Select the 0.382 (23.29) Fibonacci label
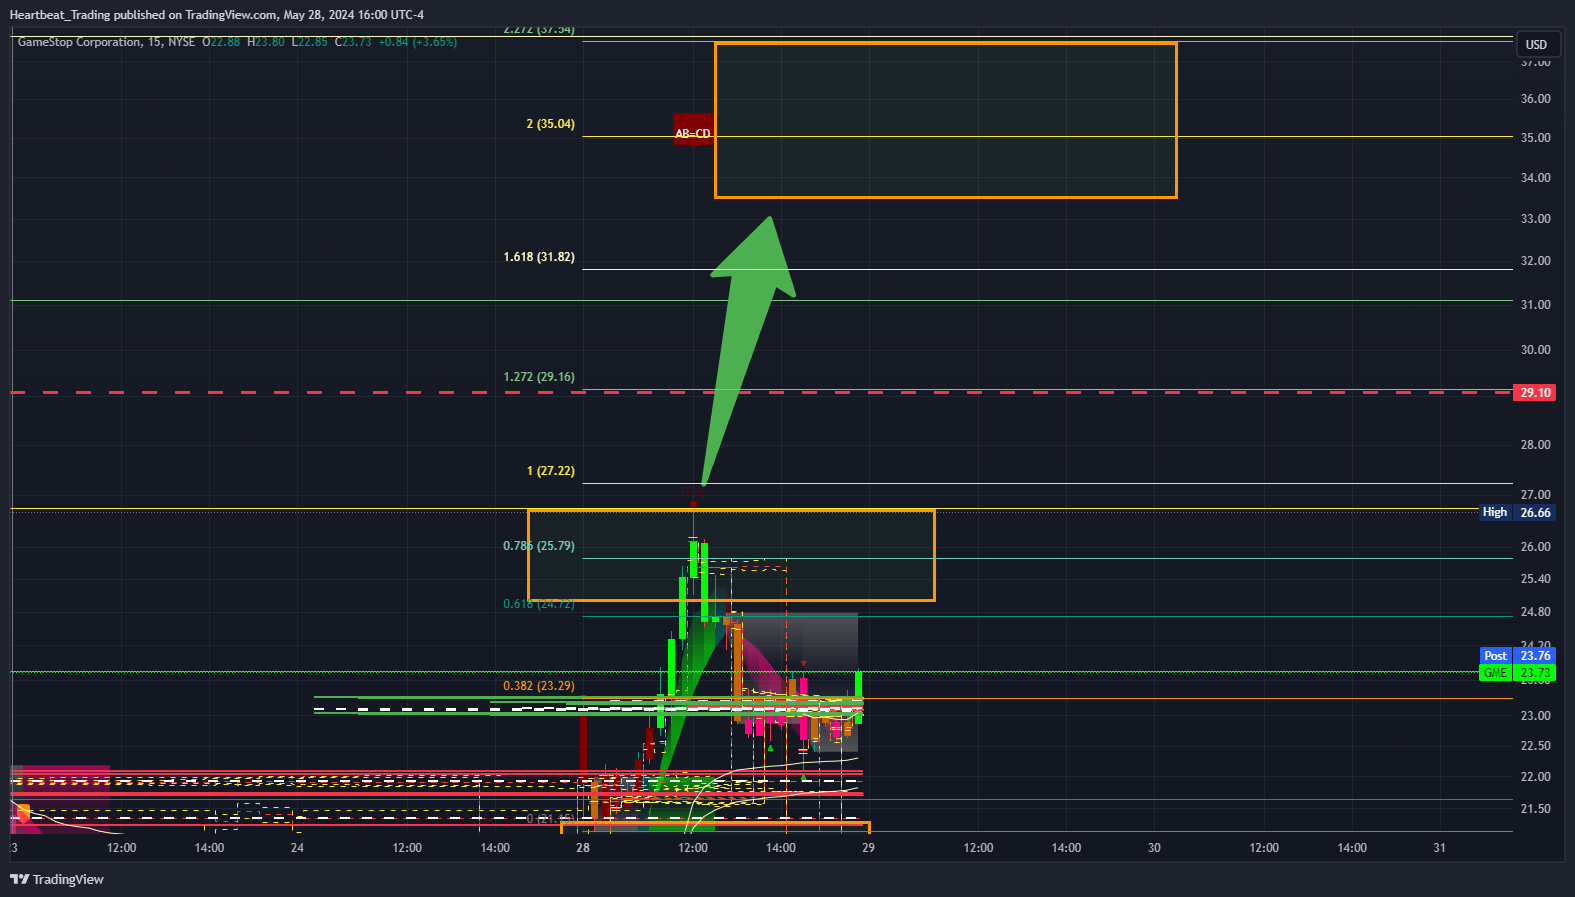 (x=539, y=686)
